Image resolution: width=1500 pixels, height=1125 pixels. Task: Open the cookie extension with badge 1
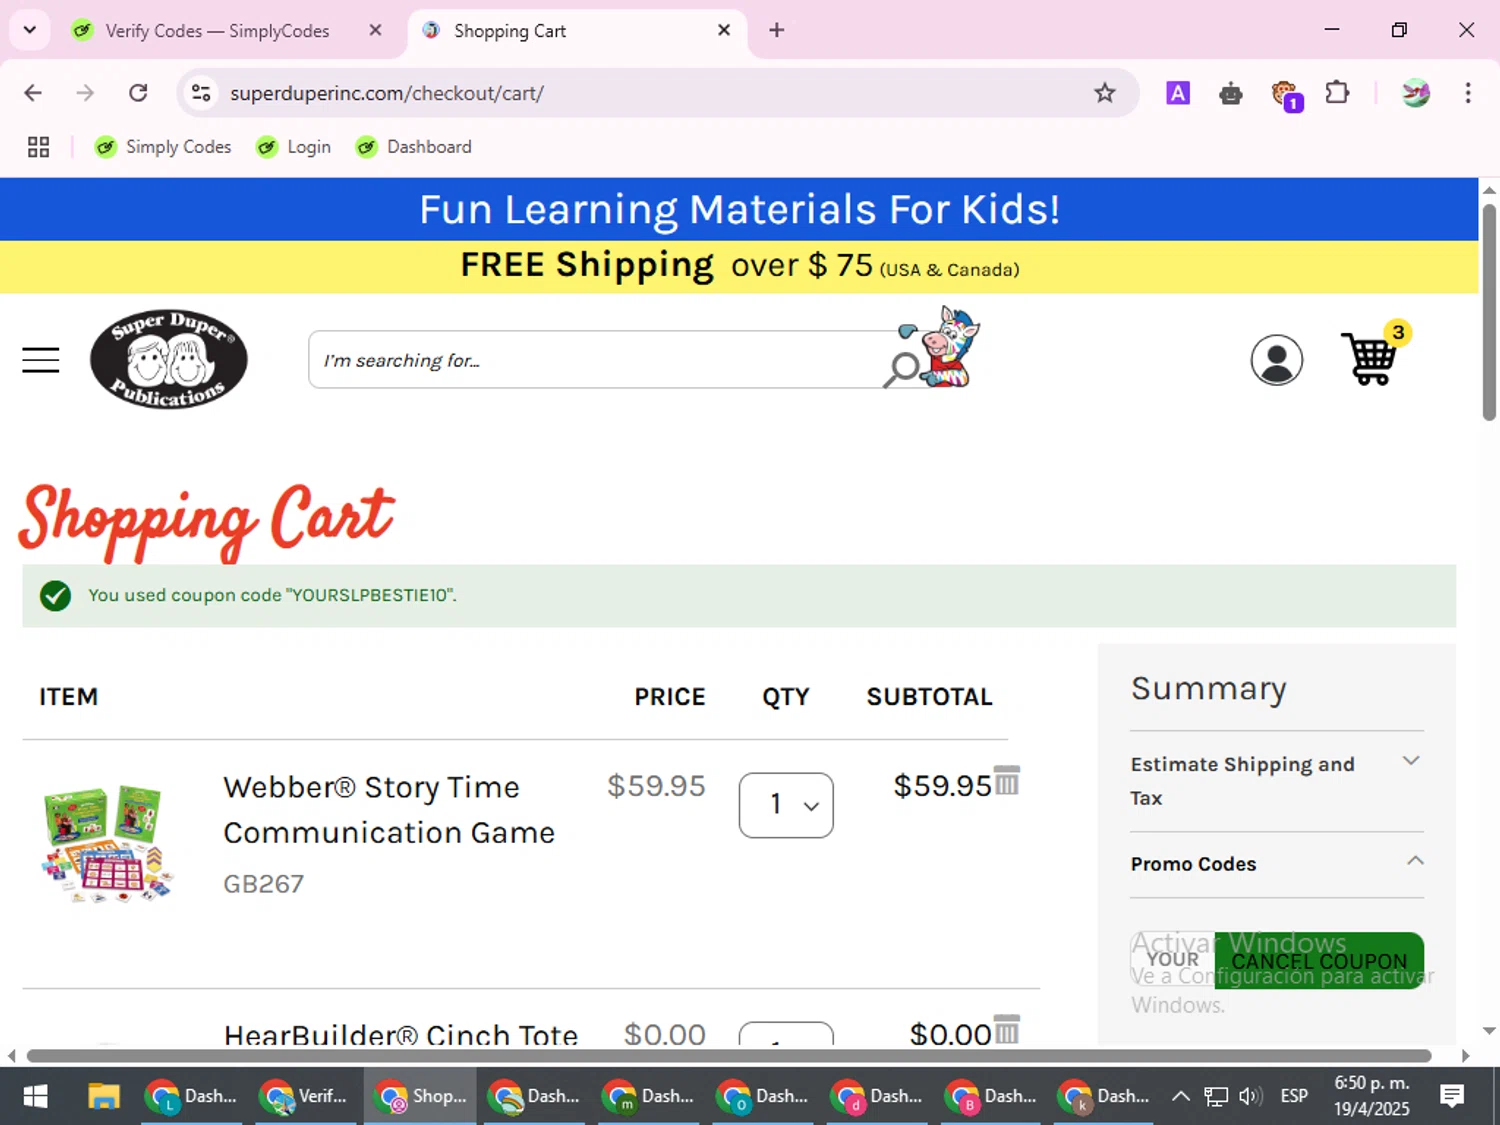1286,95
